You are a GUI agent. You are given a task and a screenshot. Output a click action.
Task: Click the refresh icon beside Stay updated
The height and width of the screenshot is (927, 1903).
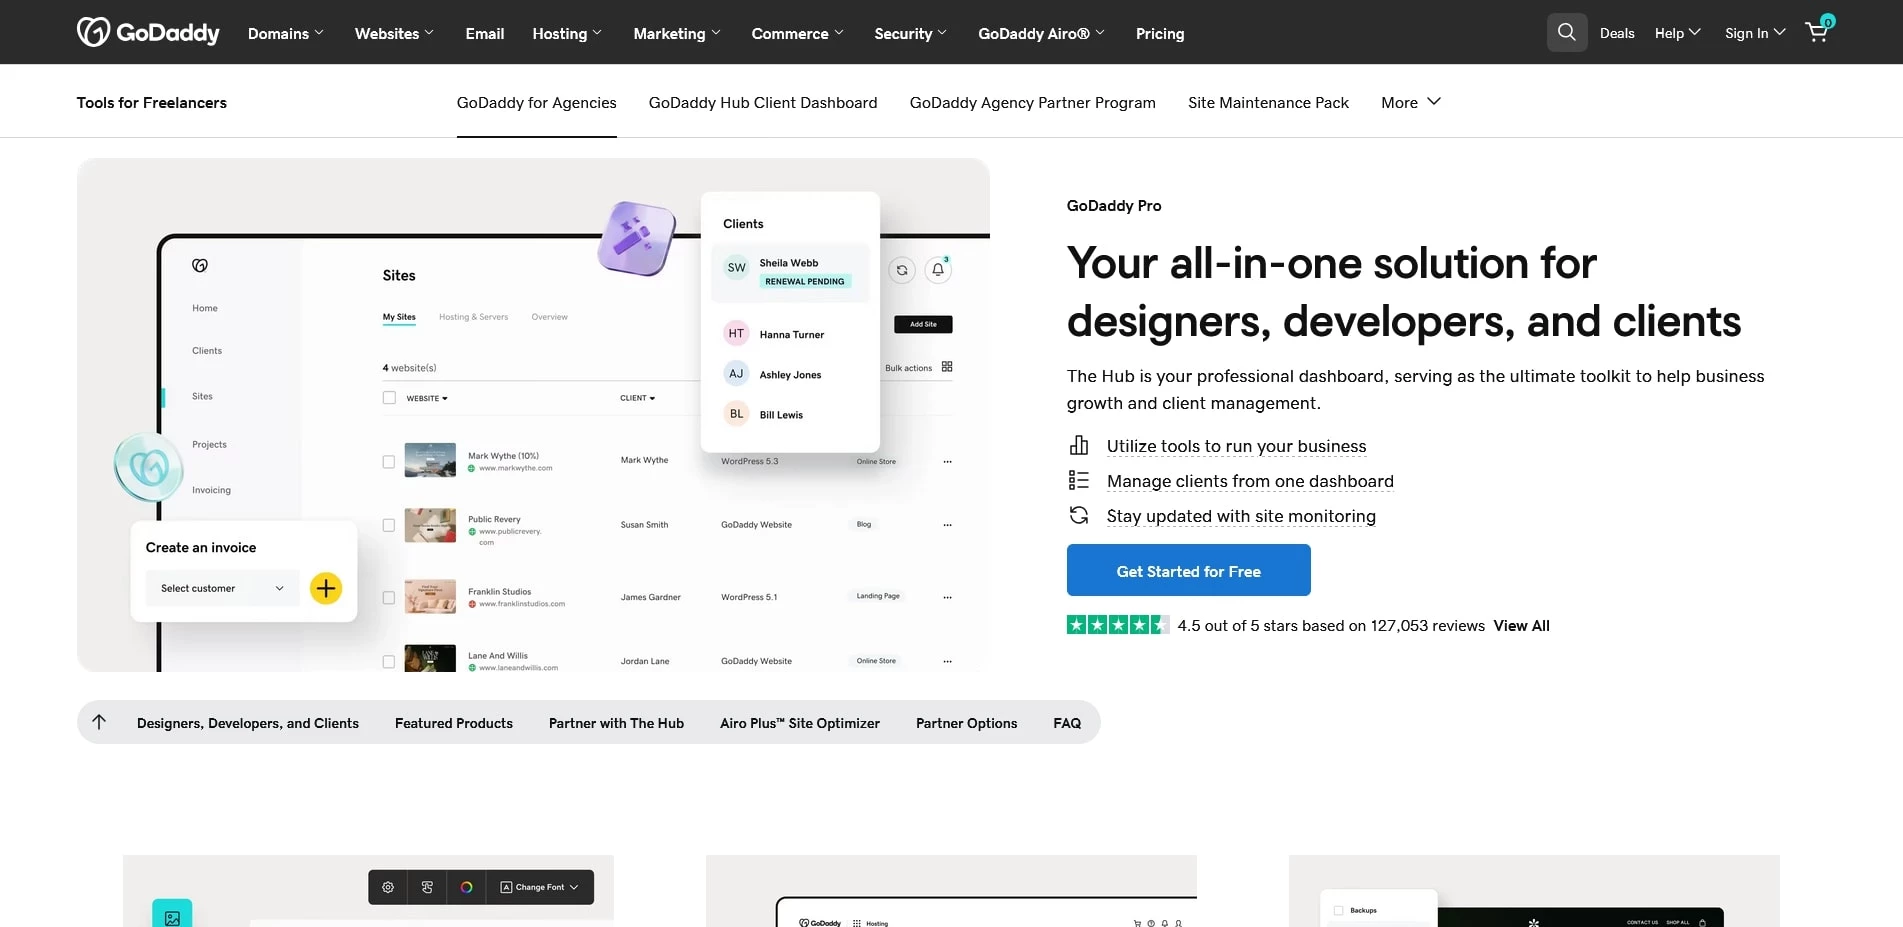click(1079, 516)
